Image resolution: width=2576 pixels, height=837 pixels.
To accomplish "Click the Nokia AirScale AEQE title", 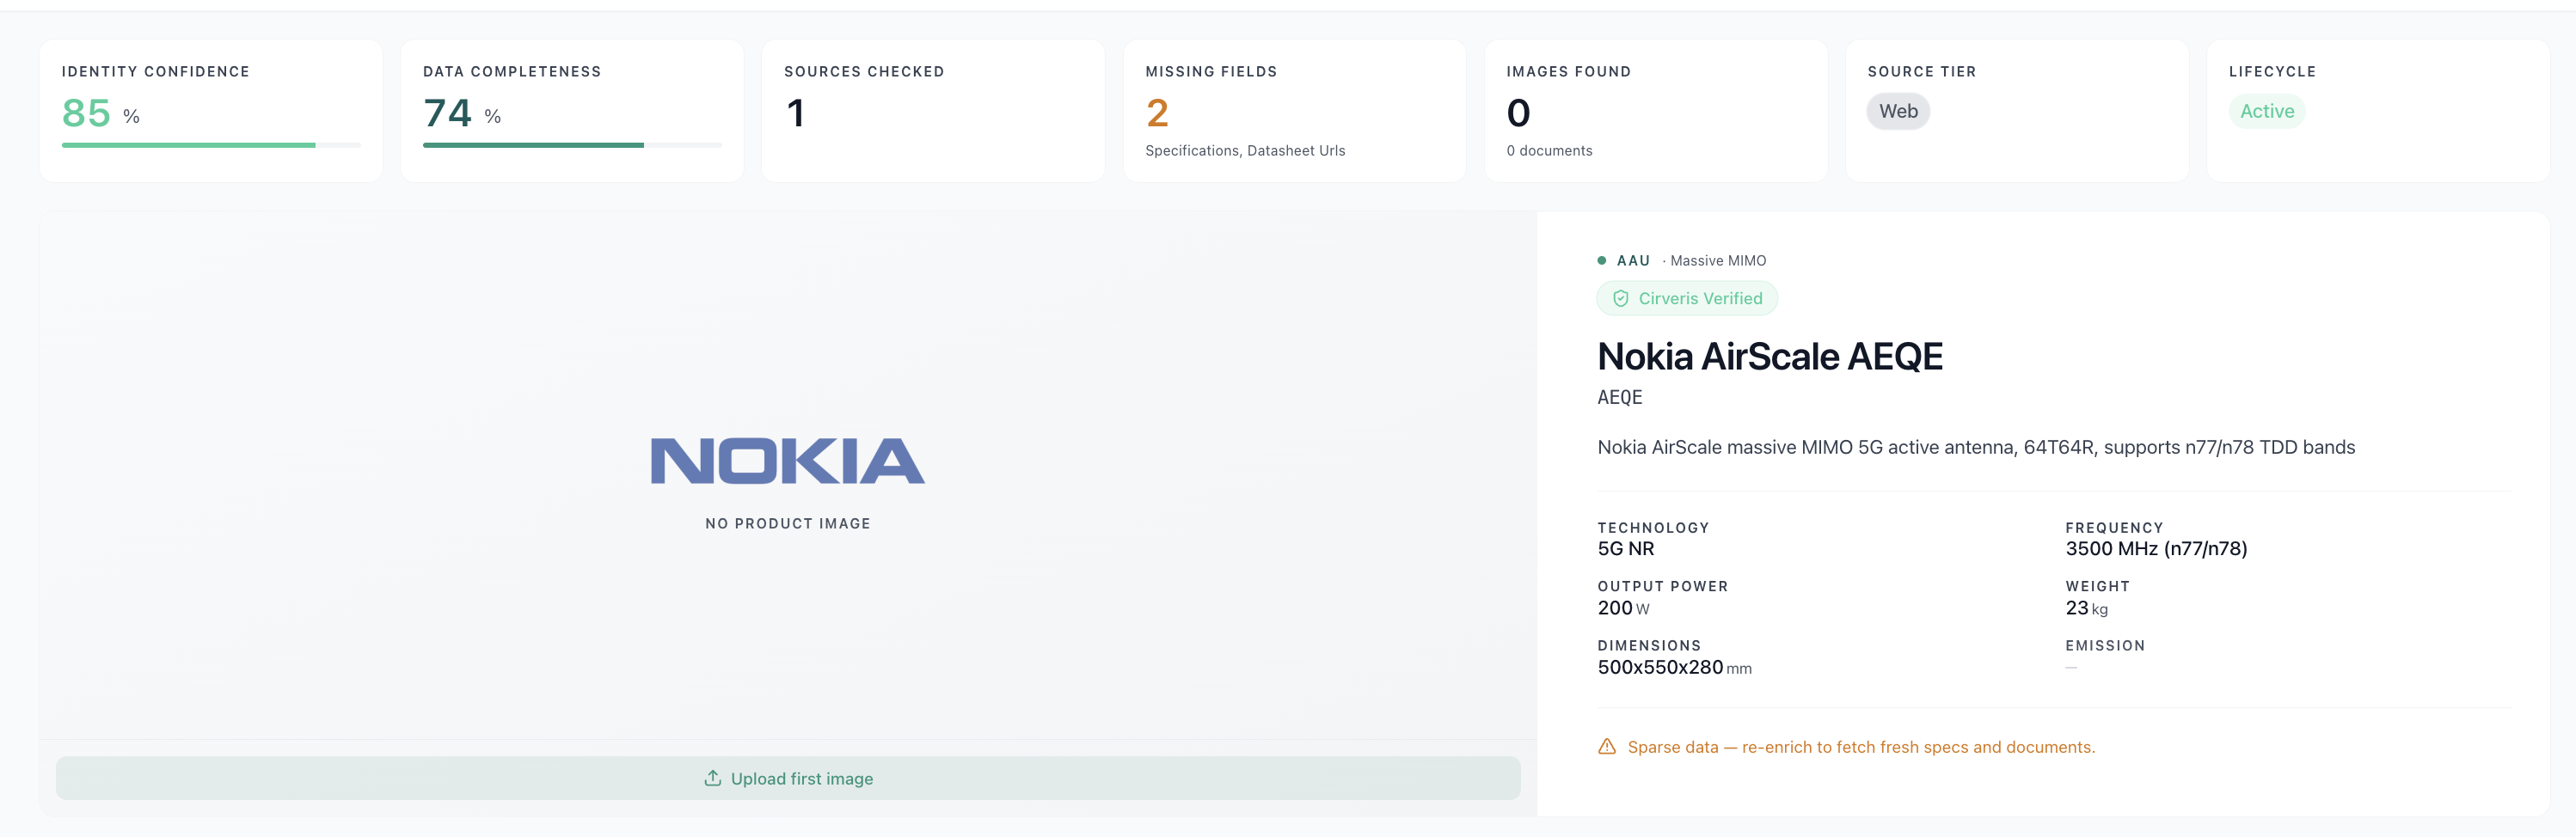I will coord(1770,357).
